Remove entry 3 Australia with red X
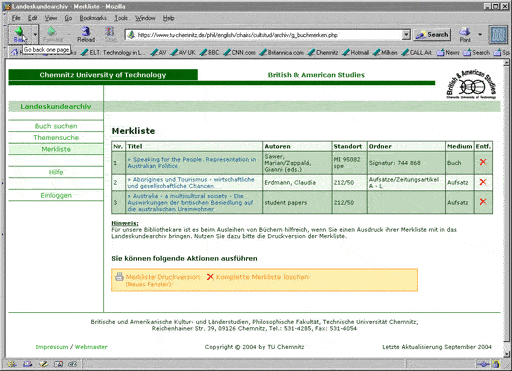 click(483, 202)
